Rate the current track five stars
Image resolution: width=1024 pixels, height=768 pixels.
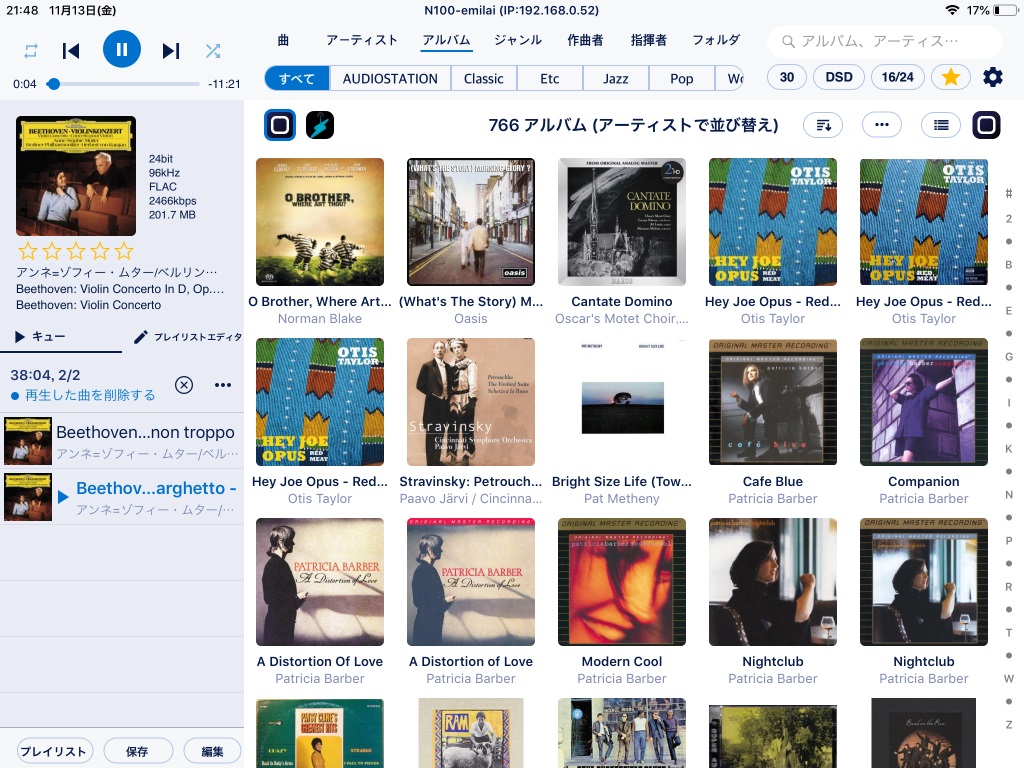[124, 251]
